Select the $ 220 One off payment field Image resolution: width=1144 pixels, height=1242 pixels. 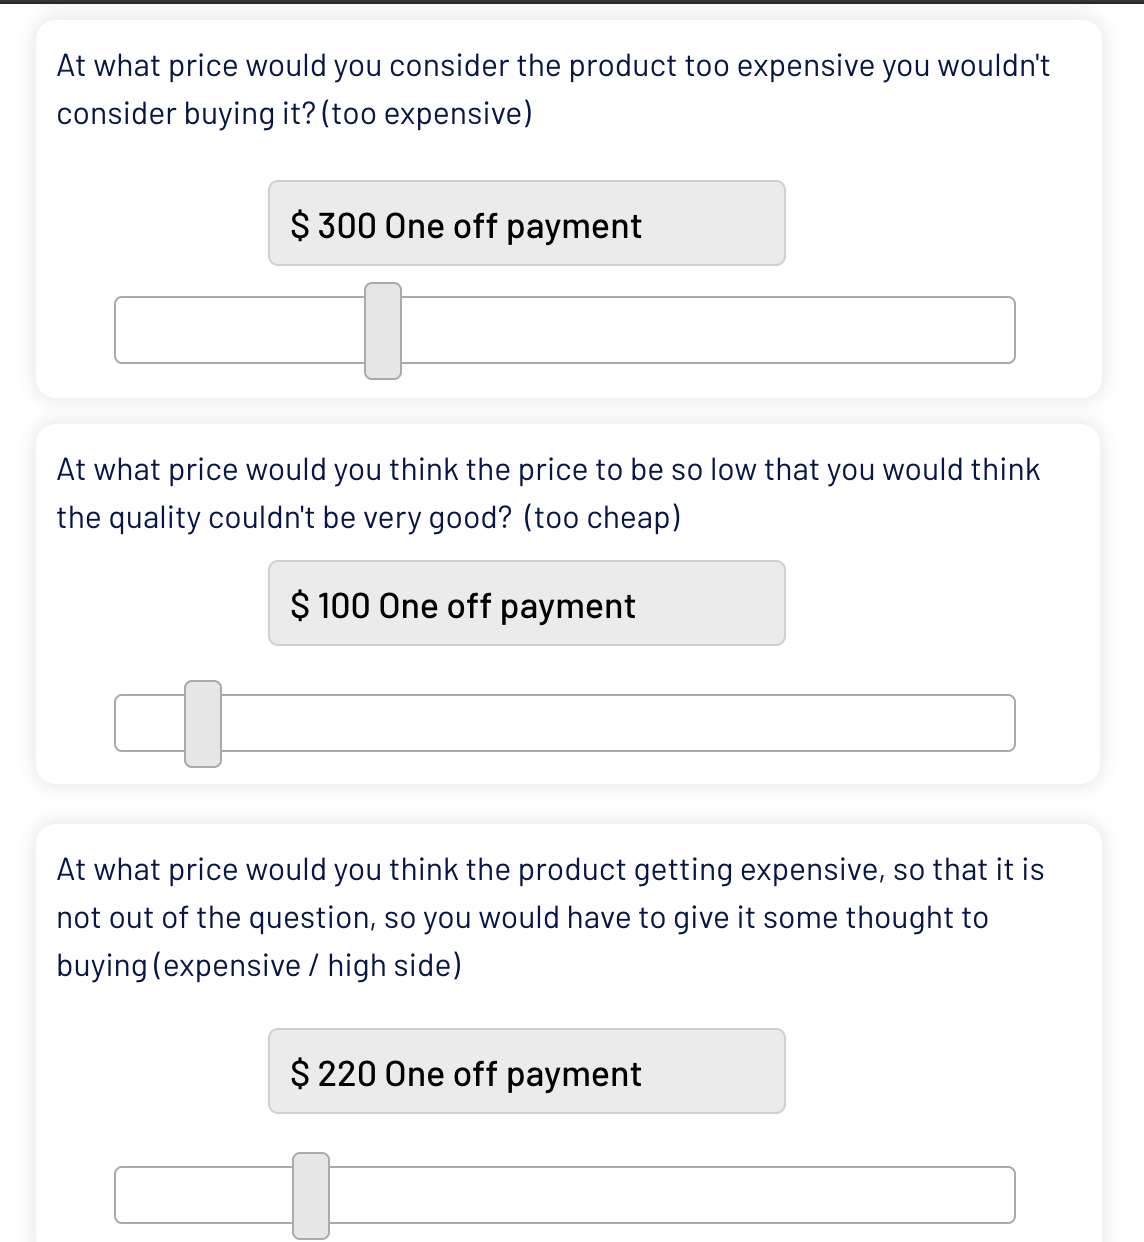(x=526, y=1072)
